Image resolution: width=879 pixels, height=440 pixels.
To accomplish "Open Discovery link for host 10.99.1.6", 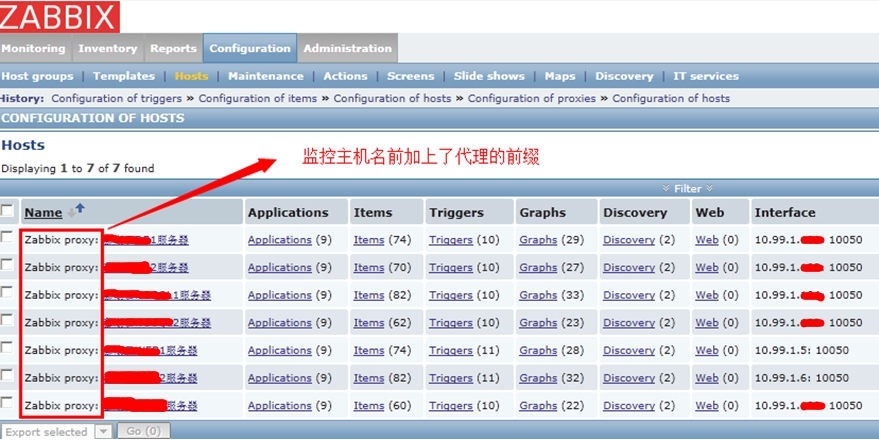I will [629, 378].
